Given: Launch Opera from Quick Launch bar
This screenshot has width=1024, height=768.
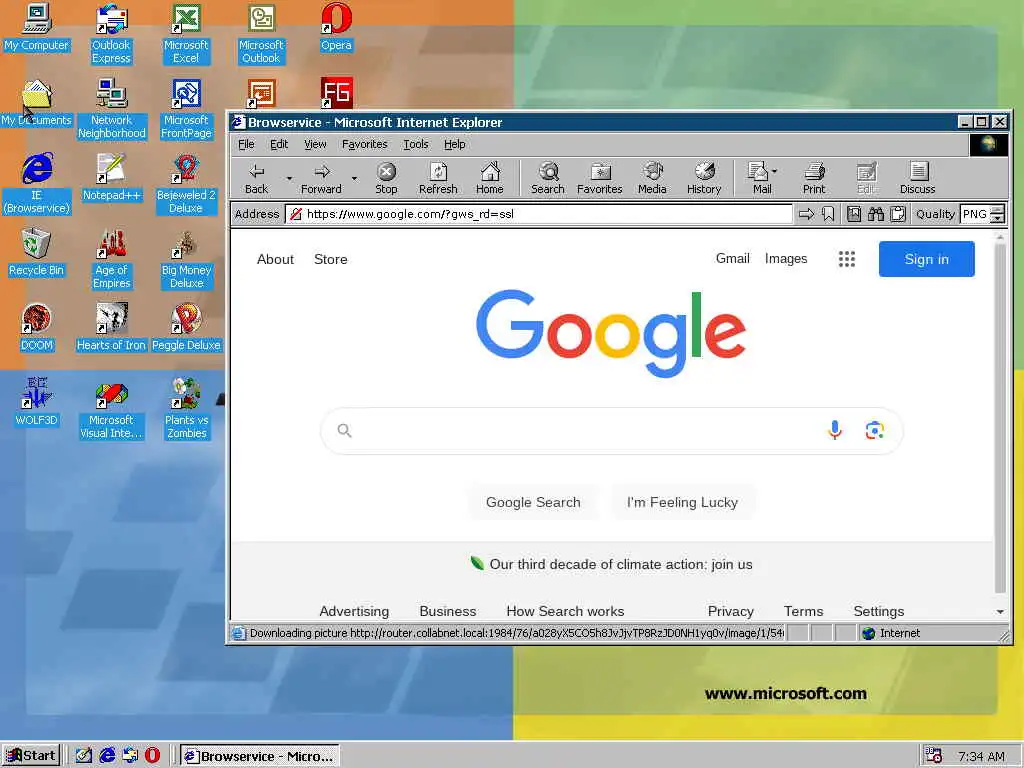Looking at the screenshot, I should pos(152,756).
